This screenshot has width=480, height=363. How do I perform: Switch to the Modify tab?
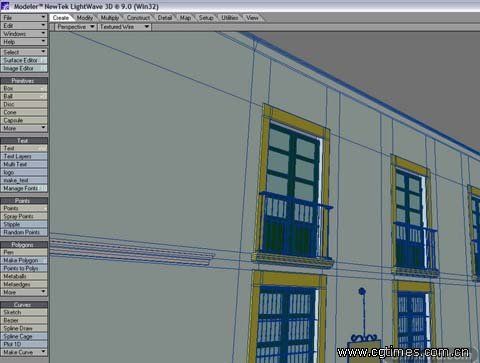click(x=85, y=18)
